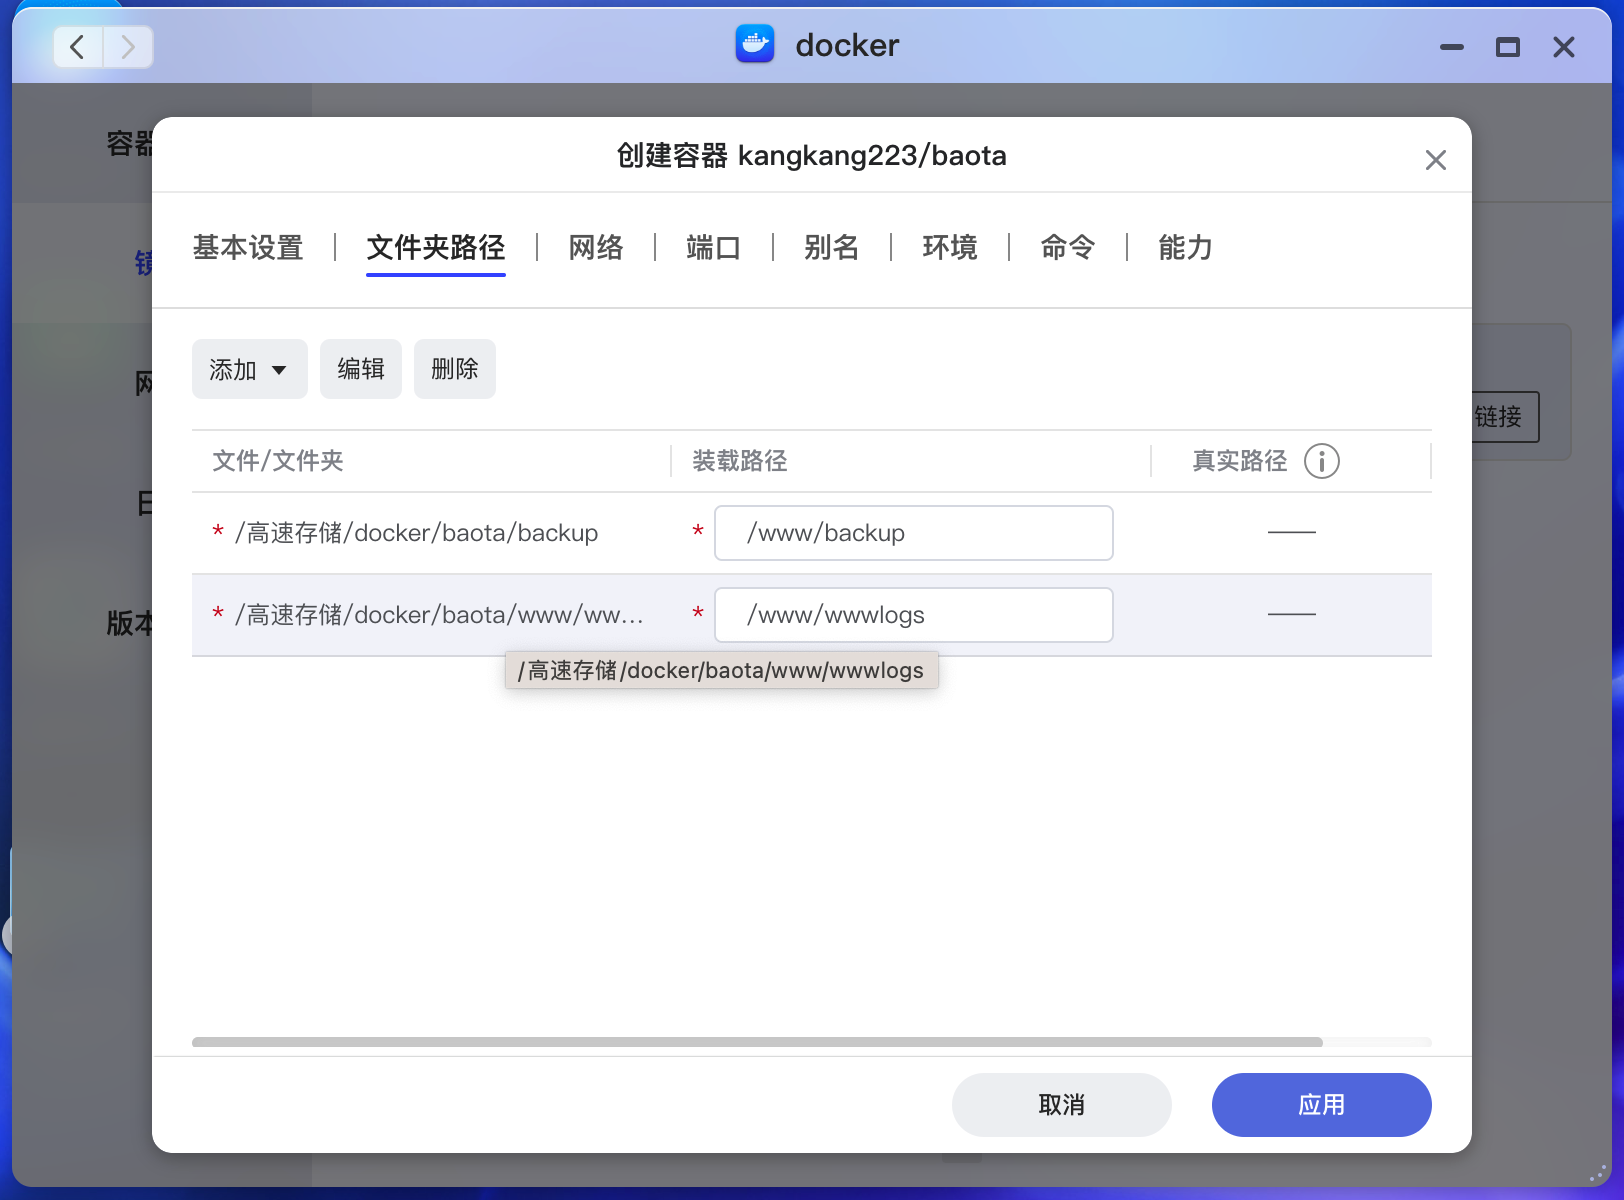Go to the 端口 tab
Viewport: 1624px width, 1200px height.
[x=714, y=247]
